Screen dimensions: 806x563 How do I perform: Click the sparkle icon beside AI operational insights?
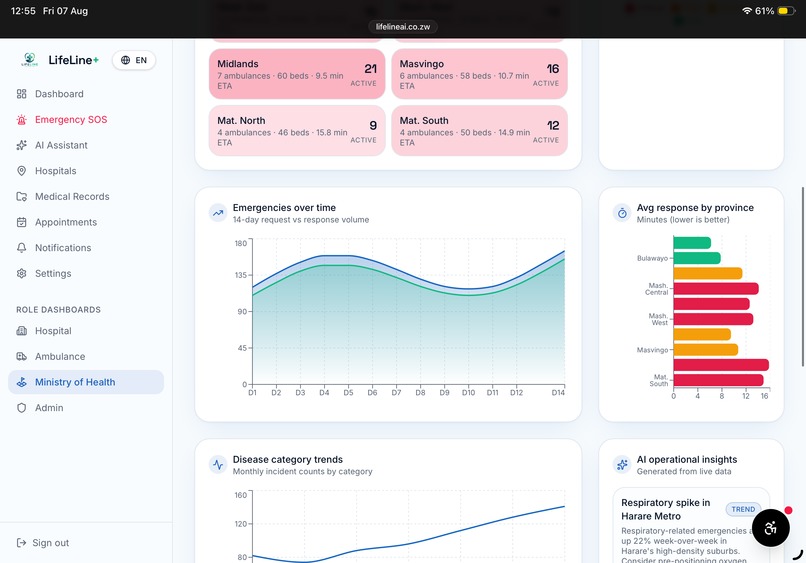(x=622, y=465)
